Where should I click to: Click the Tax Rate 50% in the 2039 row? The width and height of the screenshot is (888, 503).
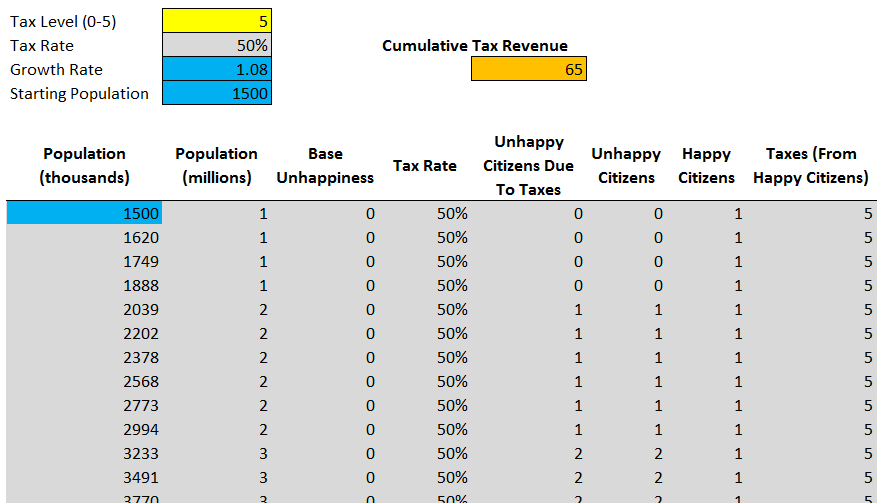[452, 309]
